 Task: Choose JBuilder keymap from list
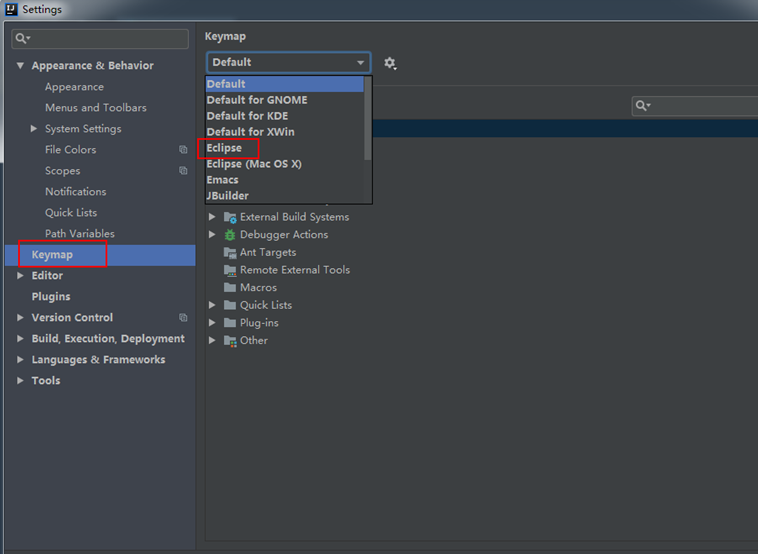285,196
